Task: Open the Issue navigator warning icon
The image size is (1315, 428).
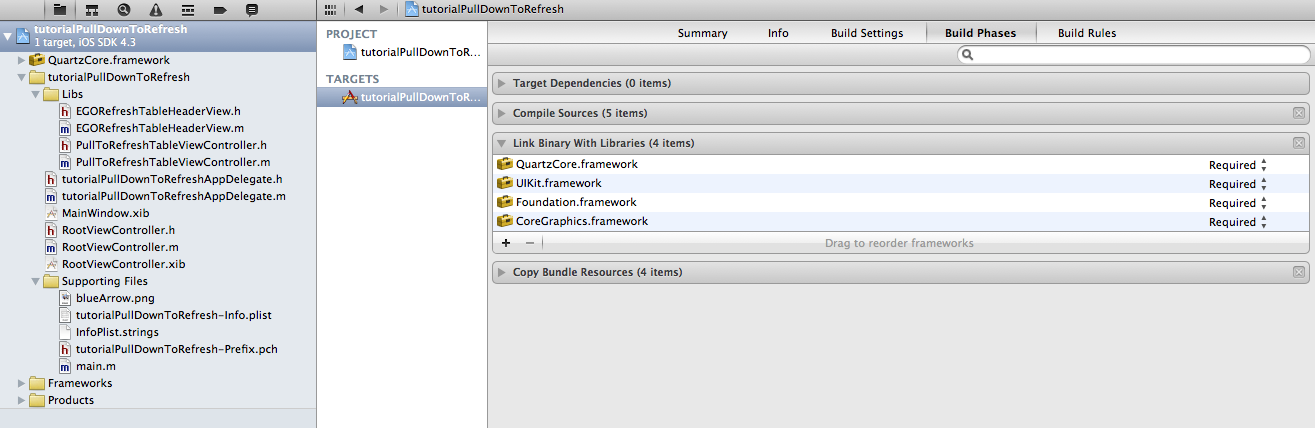Action: point(156,9)
